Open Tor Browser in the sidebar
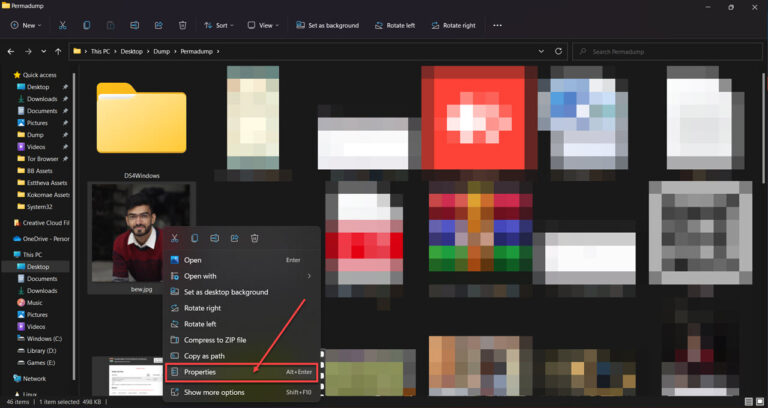 pyautogui.click(x=38, y=159)
